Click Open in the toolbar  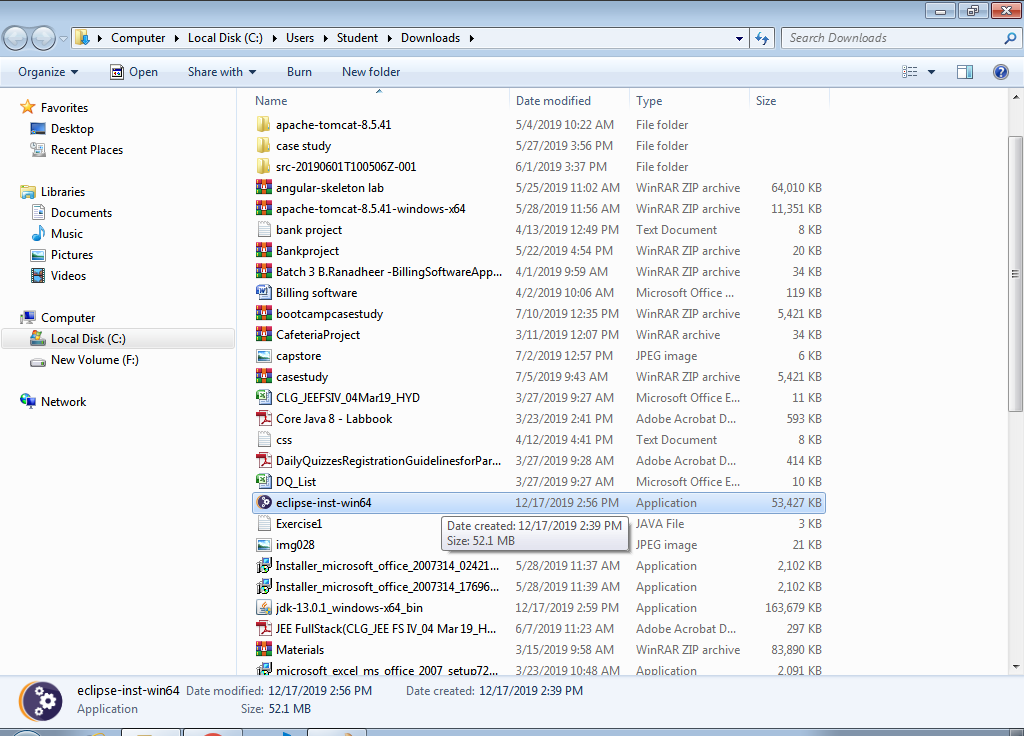(134, 72)
